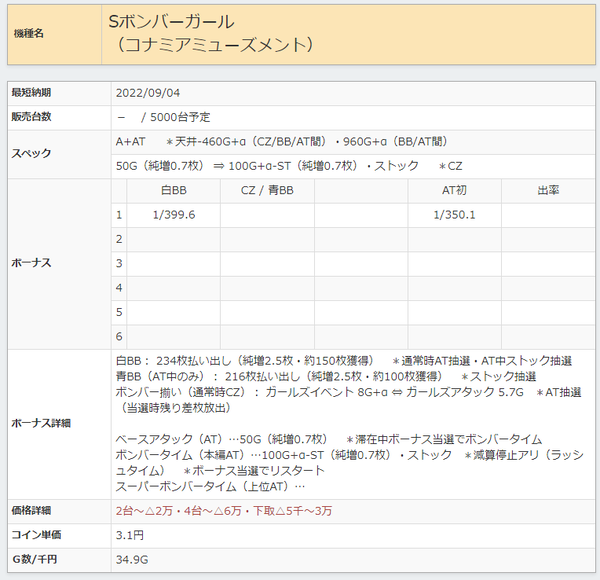The height and width of the screenshot is (580, 600).
Task: Click setting row number 5
Action: (x=119, y=312)
